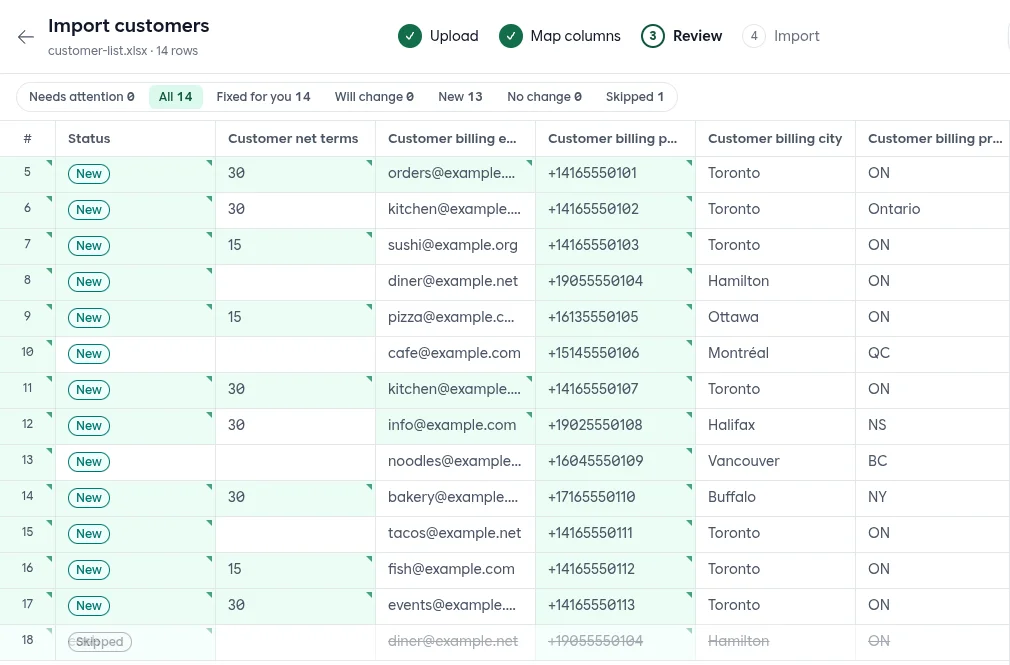Select the Ontario province cell in row 6
This screenshot has width=1010, height=665.
click(933, 209)
